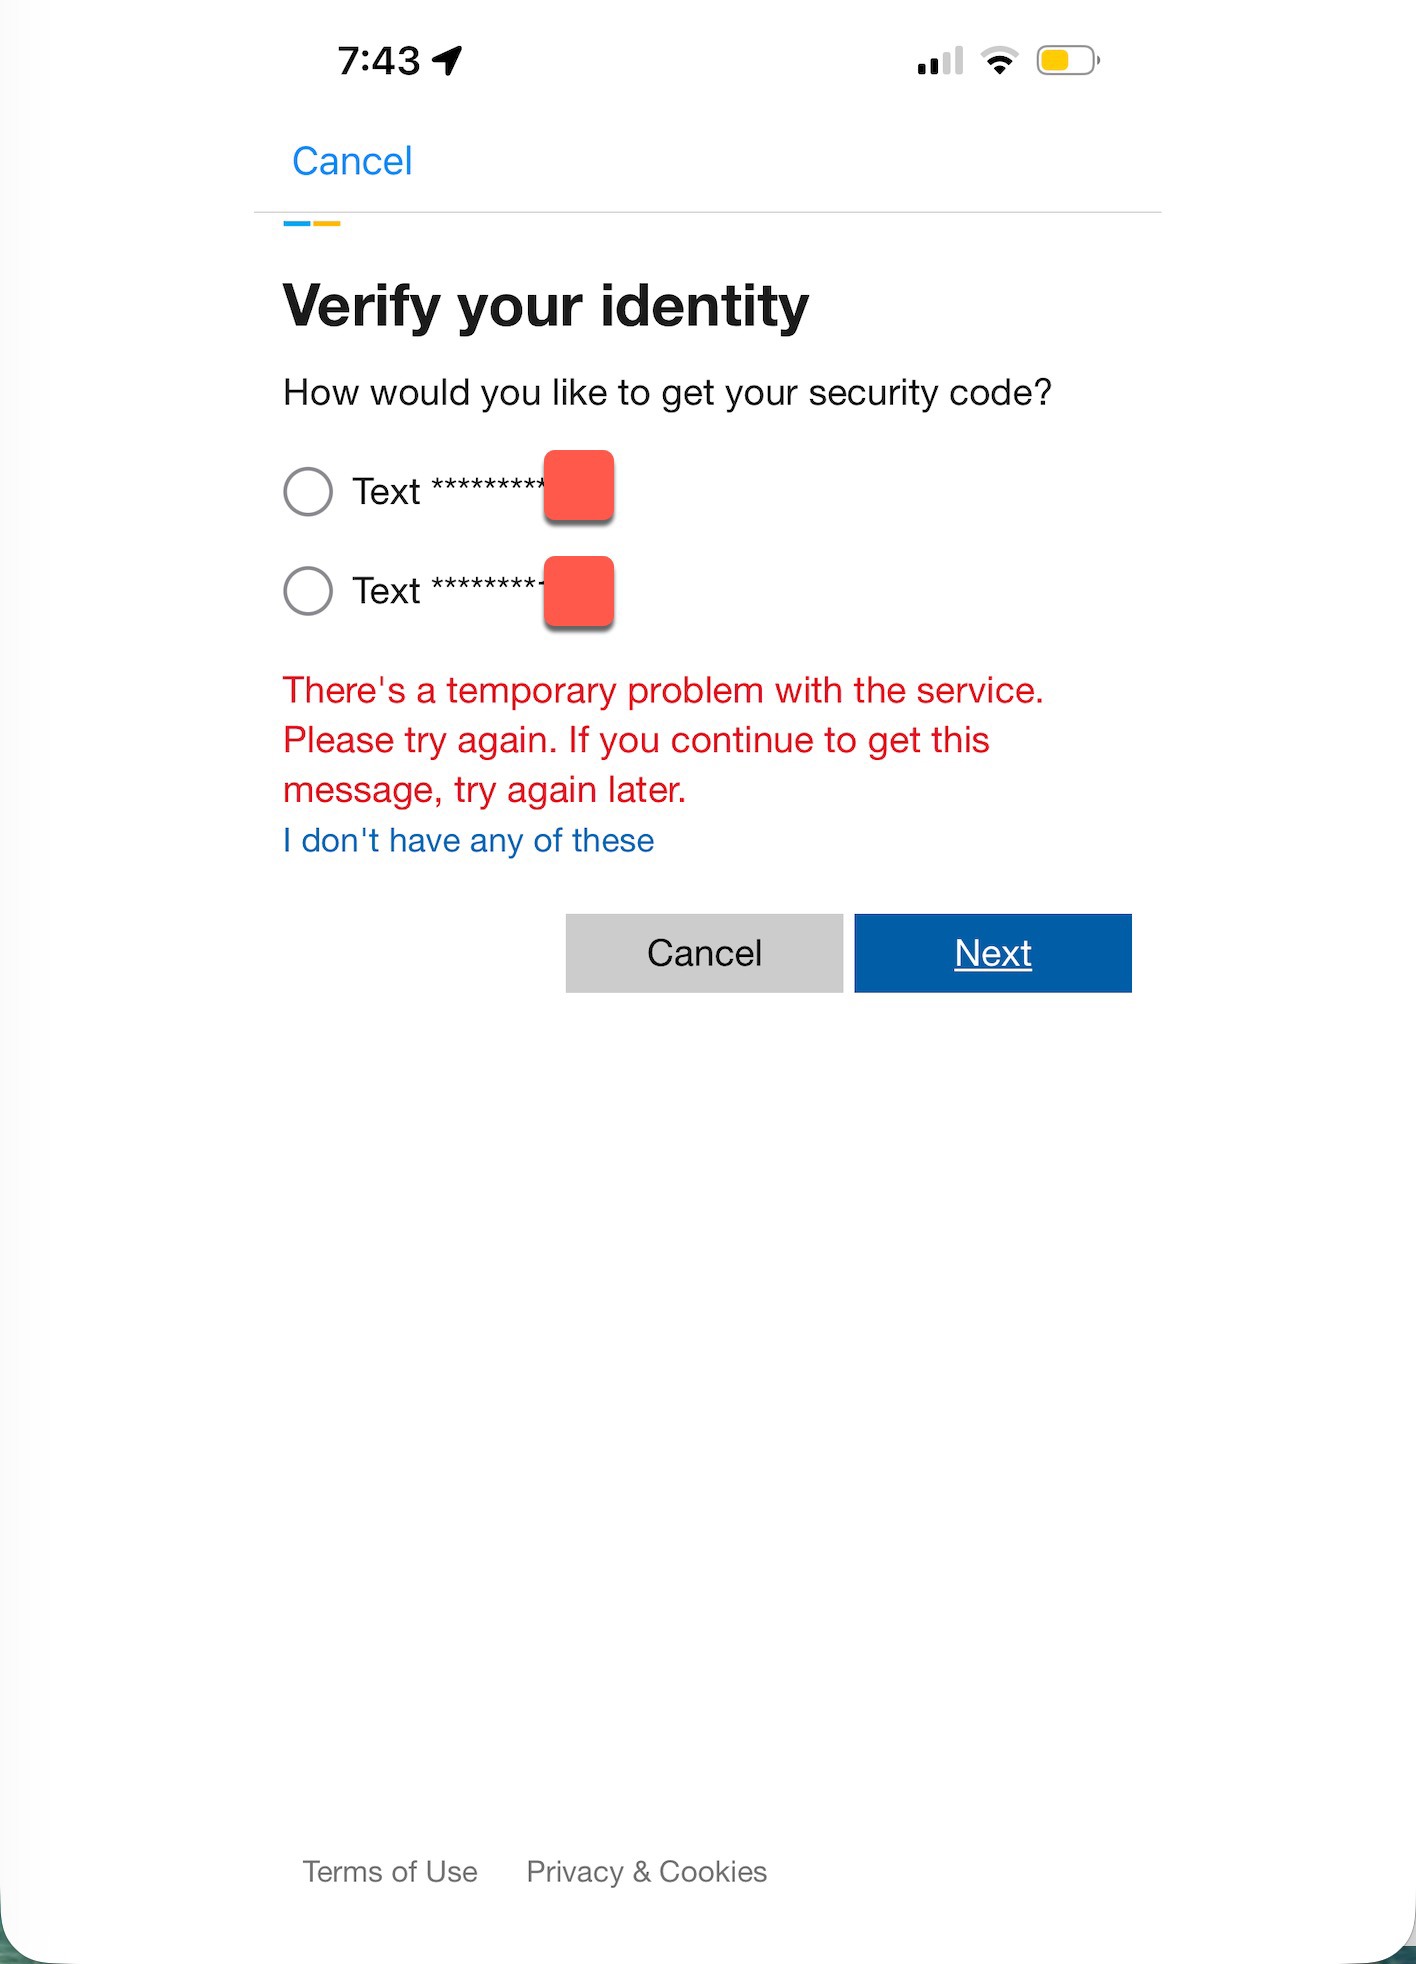This screenshot has width=1416, height=1964.
Task: Open the 'I don't have any of these' link
Action: (x=468, y=841)
